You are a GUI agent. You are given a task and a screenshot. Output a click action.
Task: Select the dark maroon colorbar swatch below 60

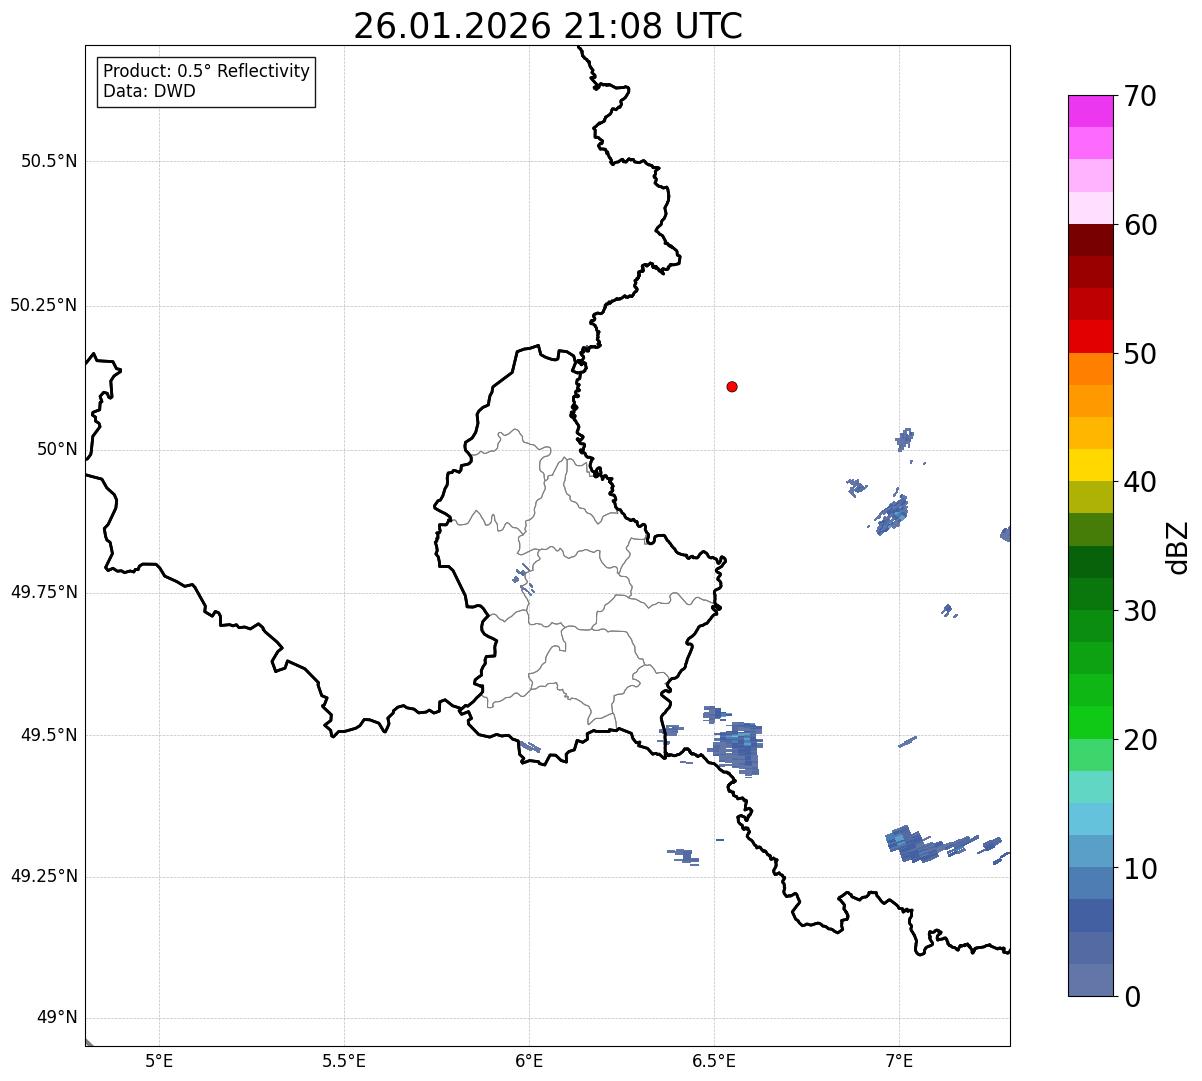tap(1090, 240)
